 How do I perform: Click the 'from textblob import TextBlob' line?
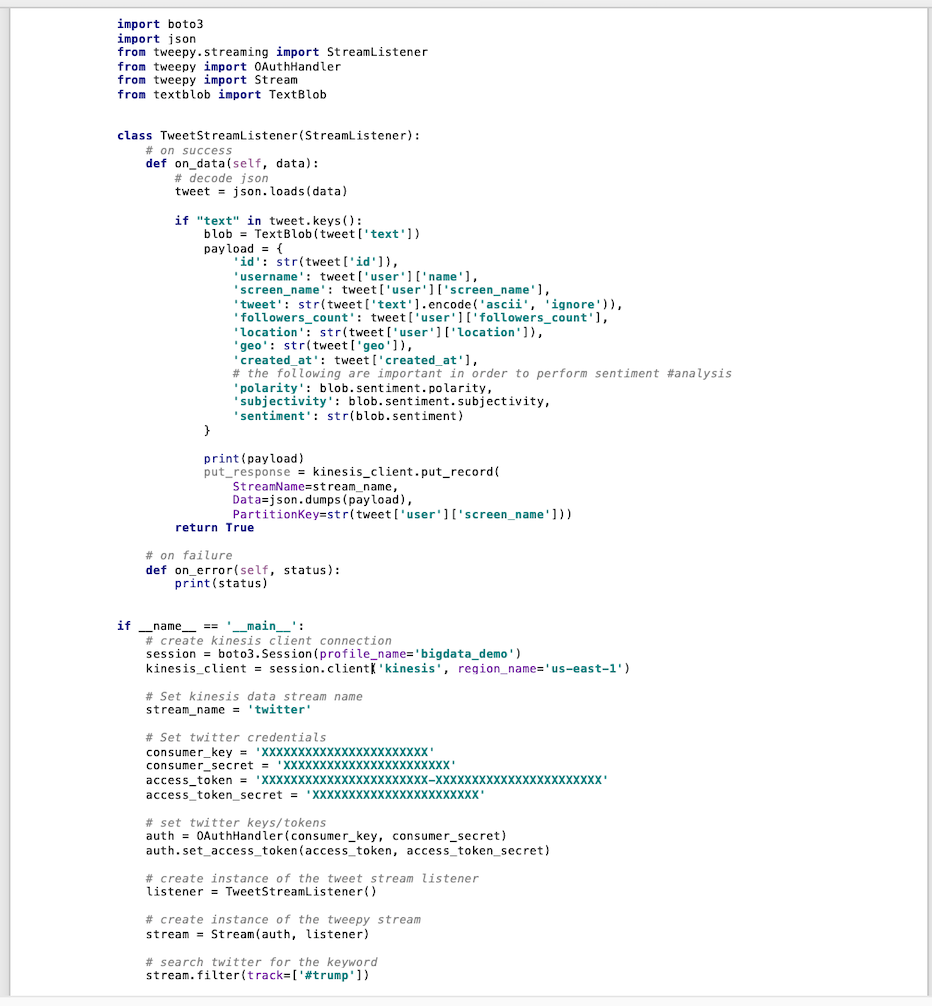pos(222,95)
